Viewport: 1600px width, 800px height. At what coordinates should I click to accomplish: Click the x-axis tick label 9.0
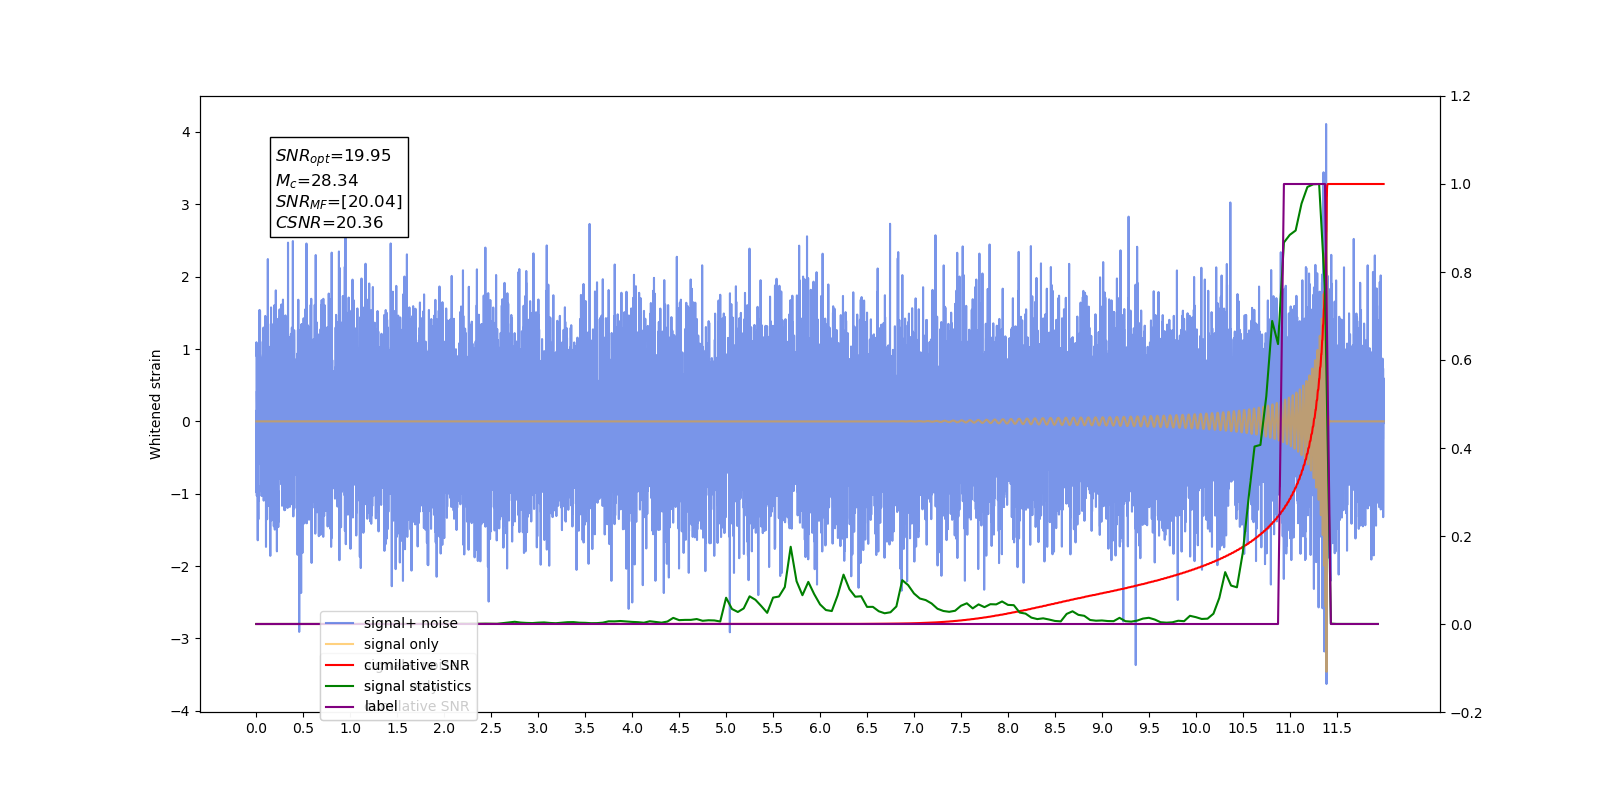(x=1102, y=728)
